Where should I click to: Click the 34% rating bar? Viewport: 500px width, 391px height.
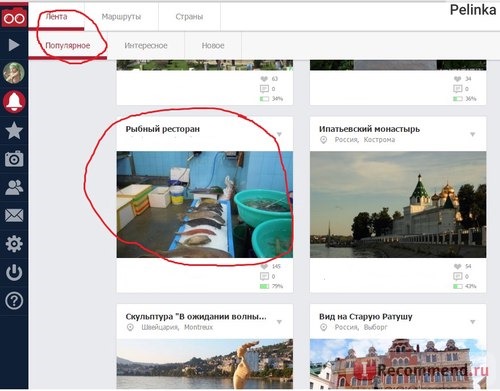point(264,99)
